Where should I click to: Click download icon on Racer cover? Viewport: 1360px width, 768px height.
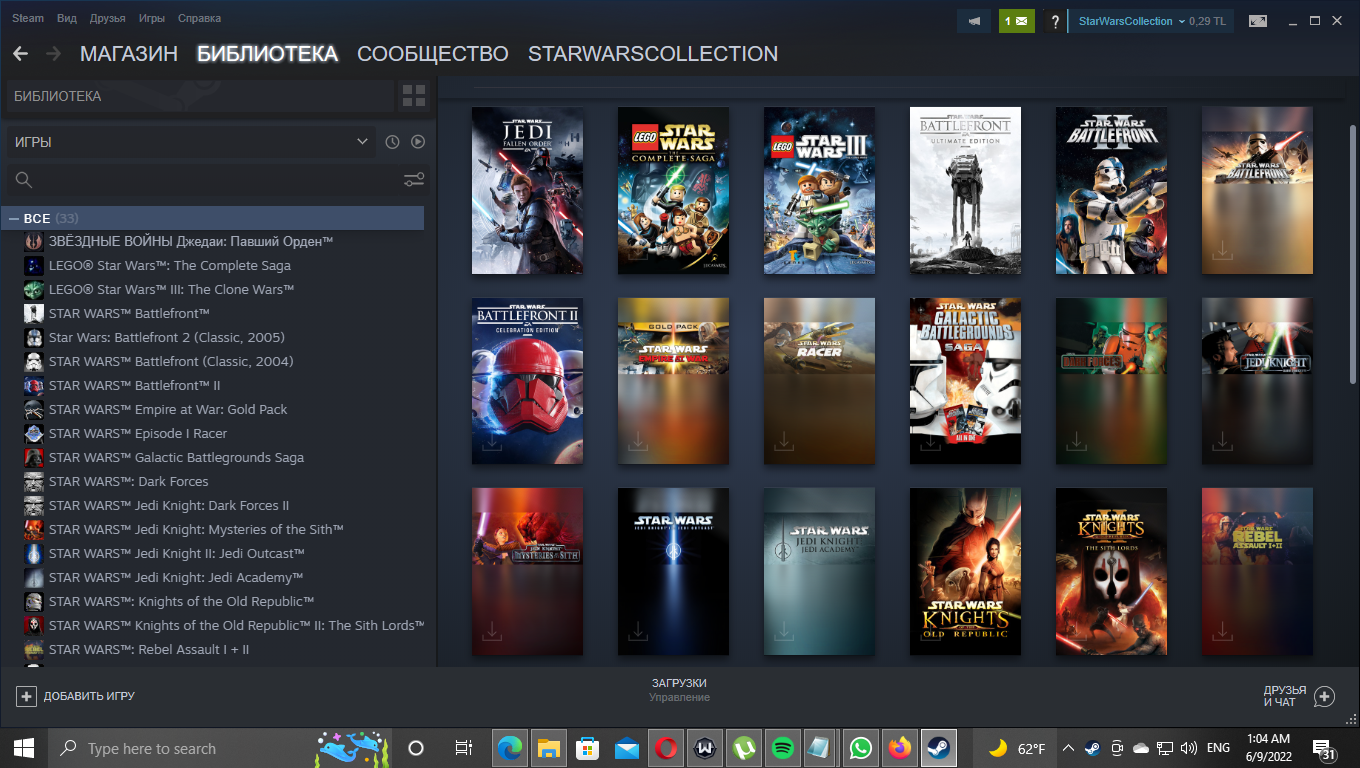click(x=783, y=441)
